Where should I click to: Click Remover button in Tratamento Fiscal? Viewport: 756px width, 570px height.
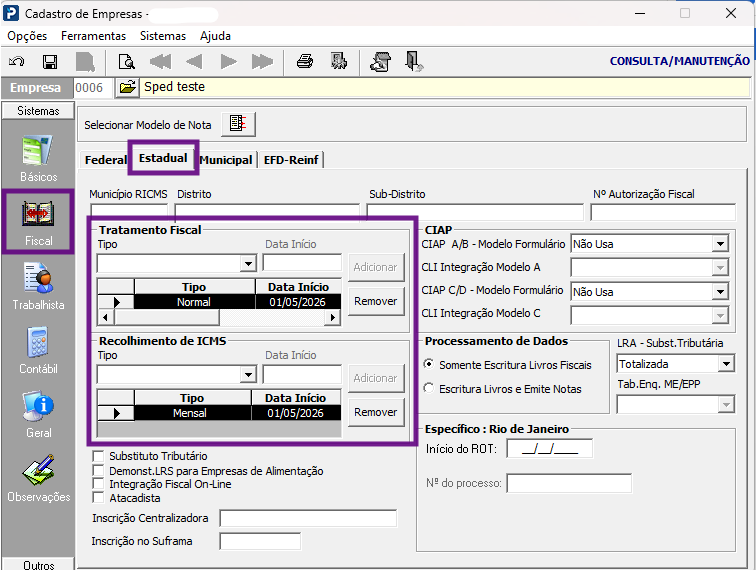coord(376,301)
